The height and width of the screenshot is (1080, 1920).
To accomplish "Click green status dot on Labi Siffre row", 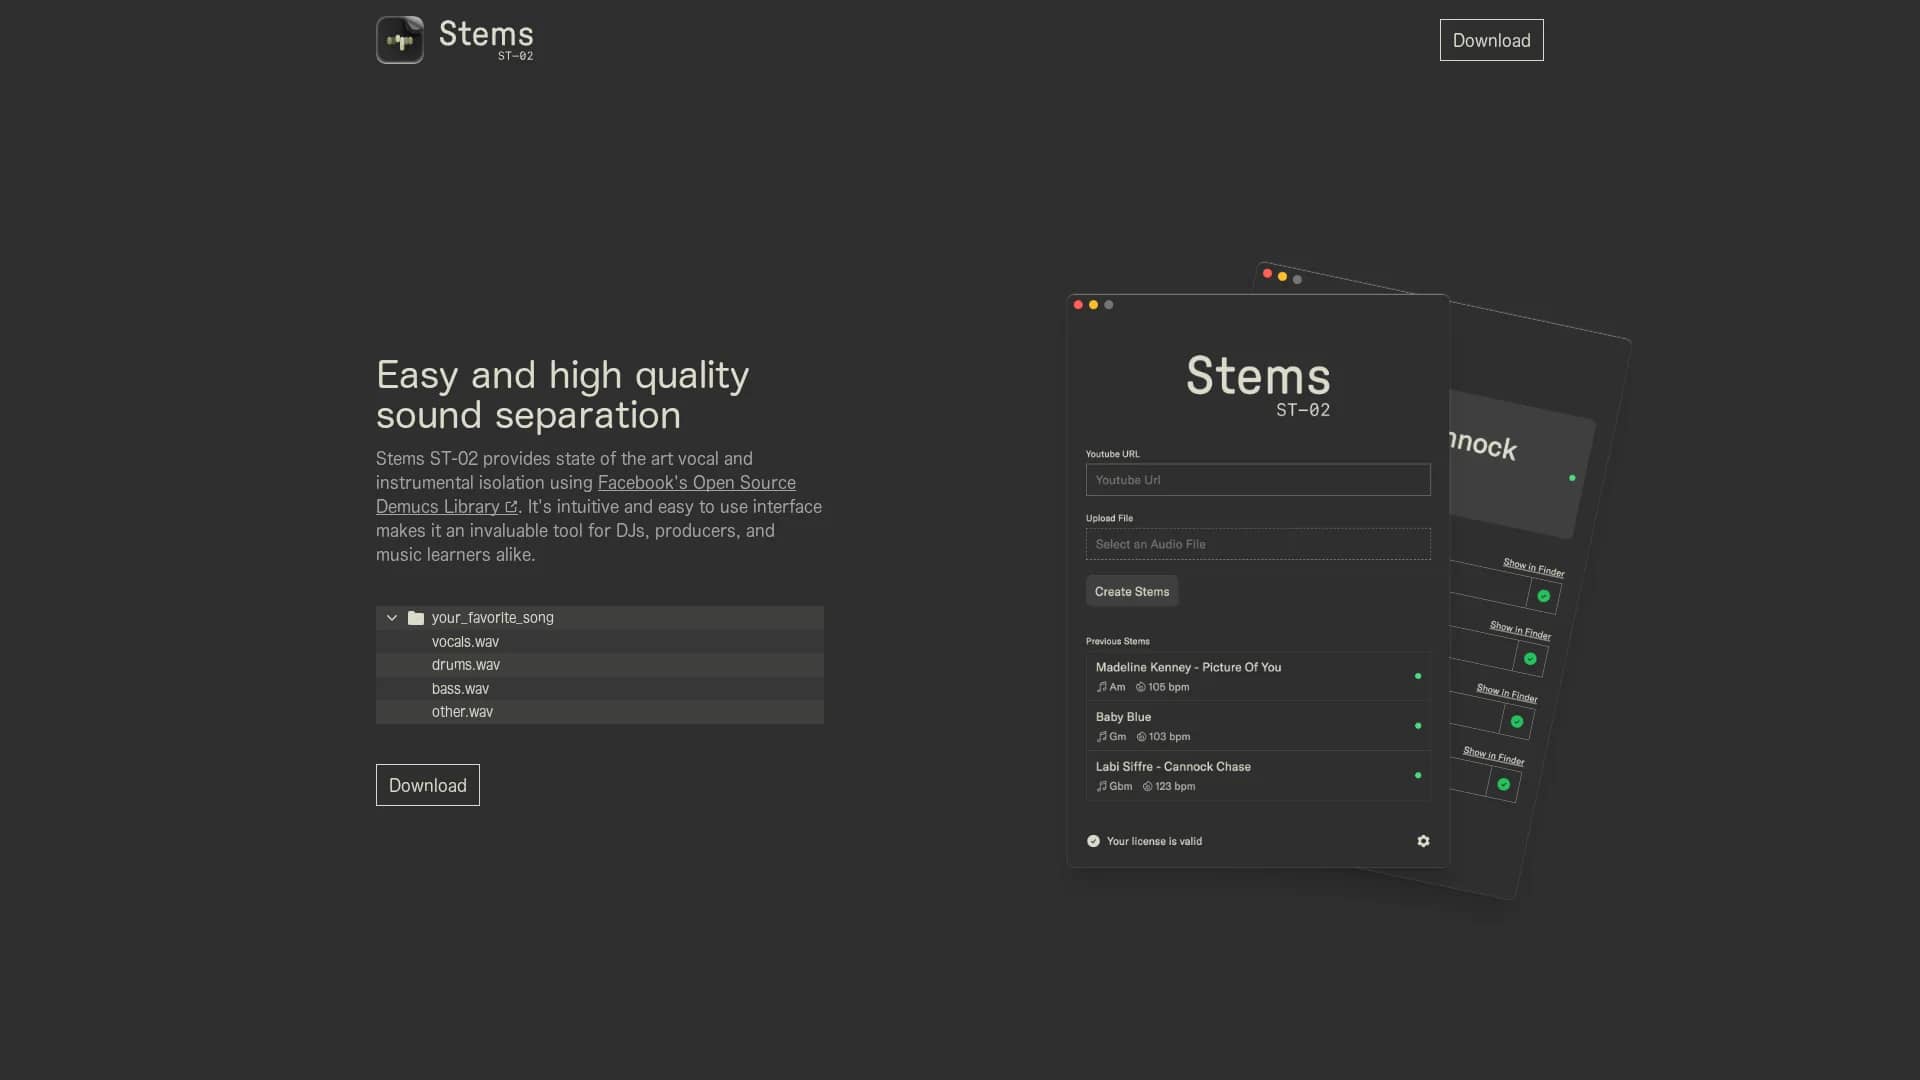I will [1418, 775].
